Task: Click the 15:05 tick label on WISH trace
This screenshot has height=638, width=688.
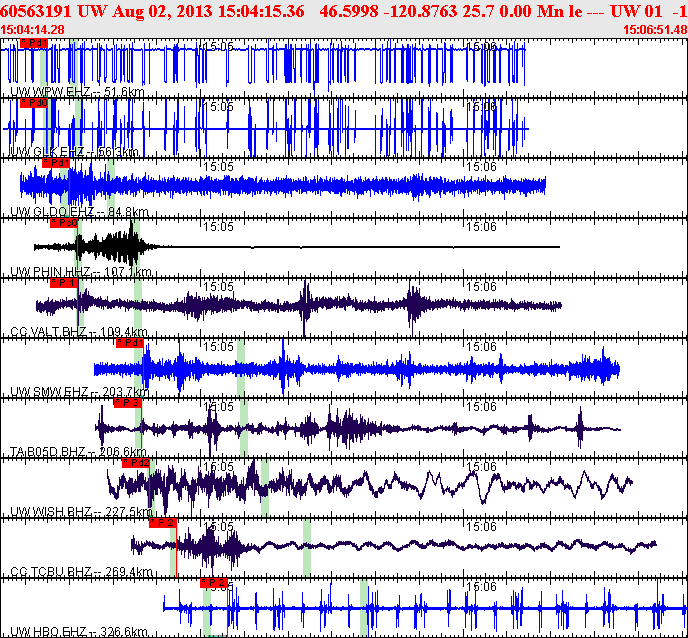Action: [218, 466]
